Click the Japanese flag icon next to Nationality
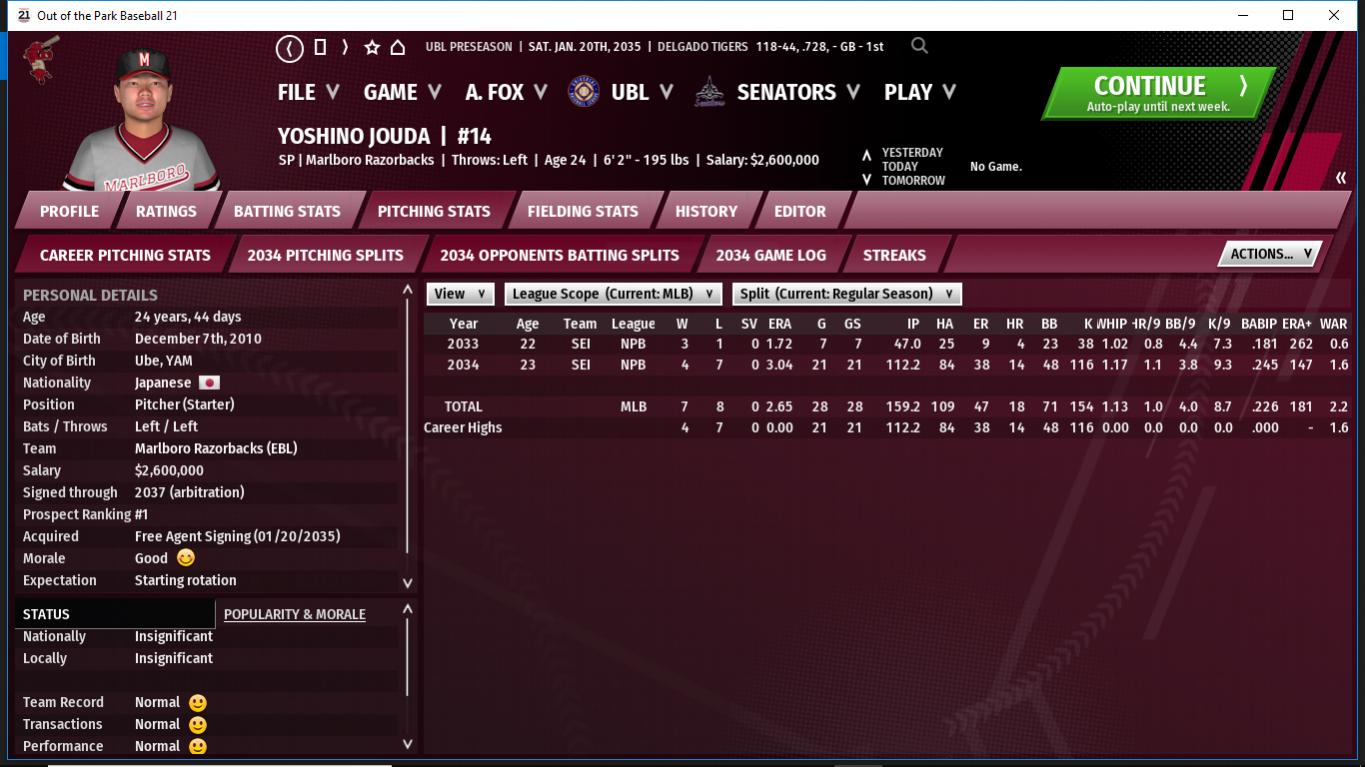The height and width of the screenshot is (767, 1365). [x=209, y=383]
